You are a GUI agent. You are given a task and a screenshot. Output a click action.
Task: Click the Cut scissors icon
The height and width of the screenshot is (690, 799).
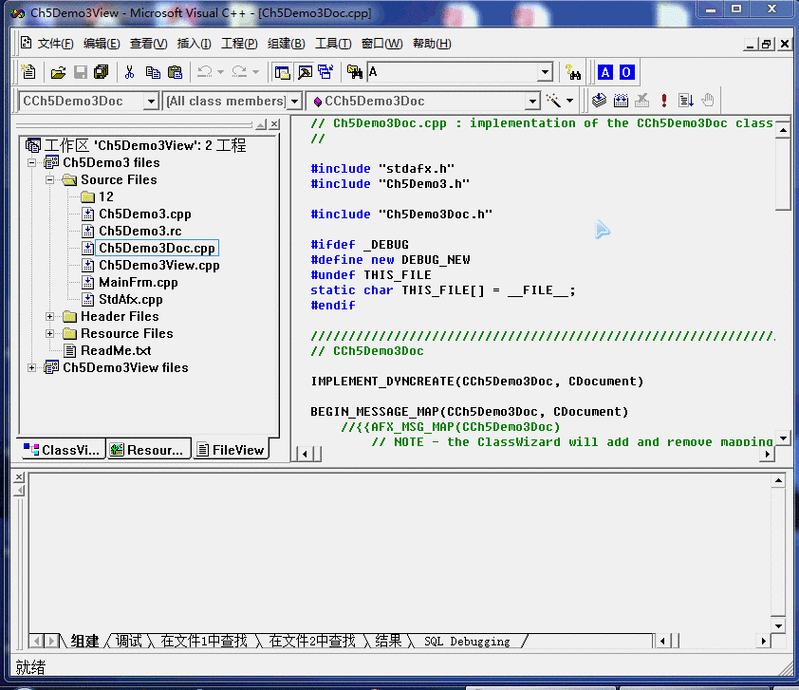(x=129, y=72)
